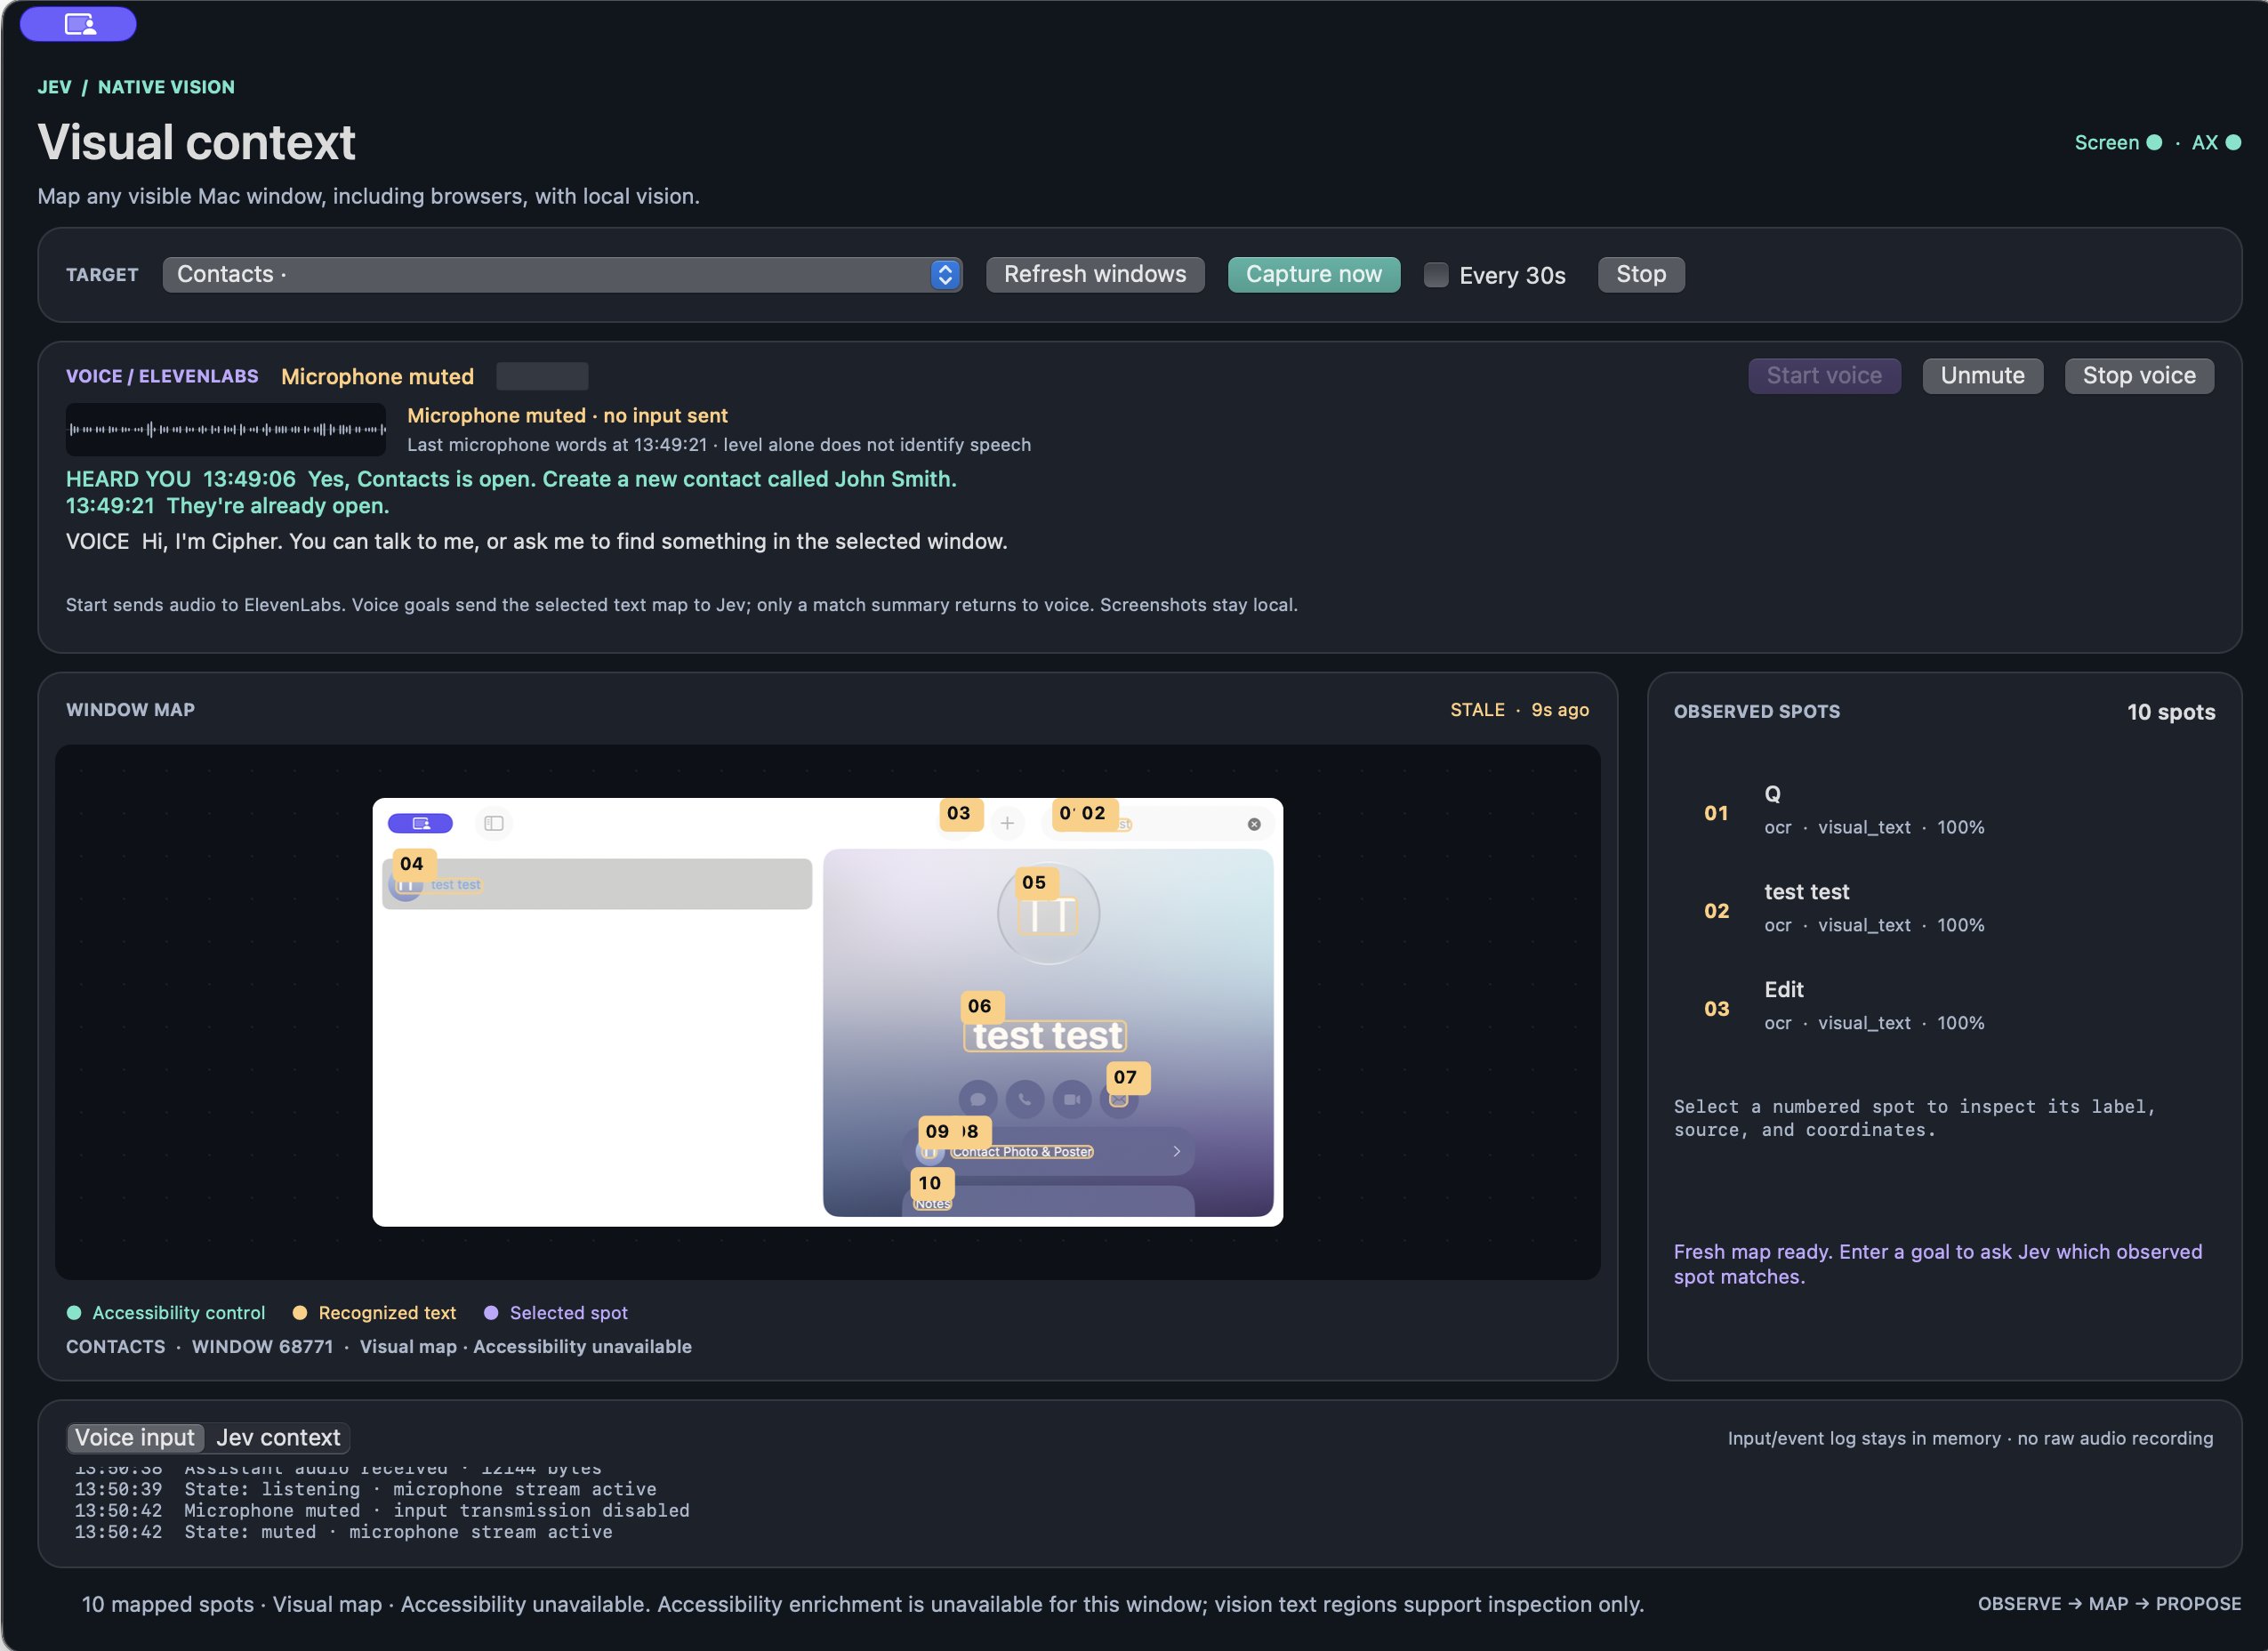Click the plus icon in the window map preview
The height and width of the screenshot is (1651, 2268).
point(1007,823)
